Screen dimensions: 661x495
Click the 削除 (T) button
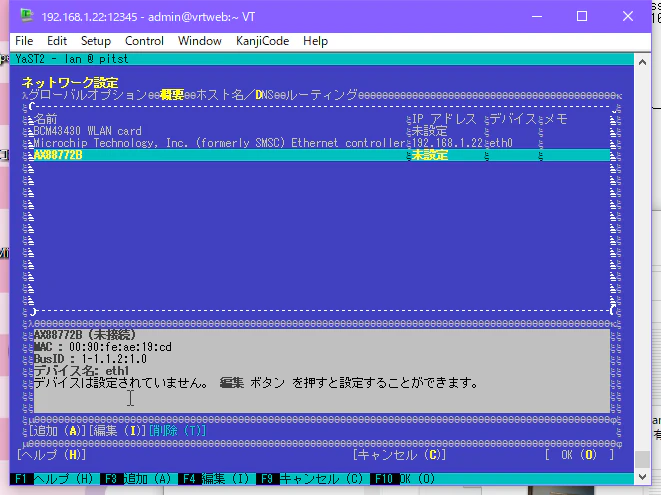[x=177, y=431]
